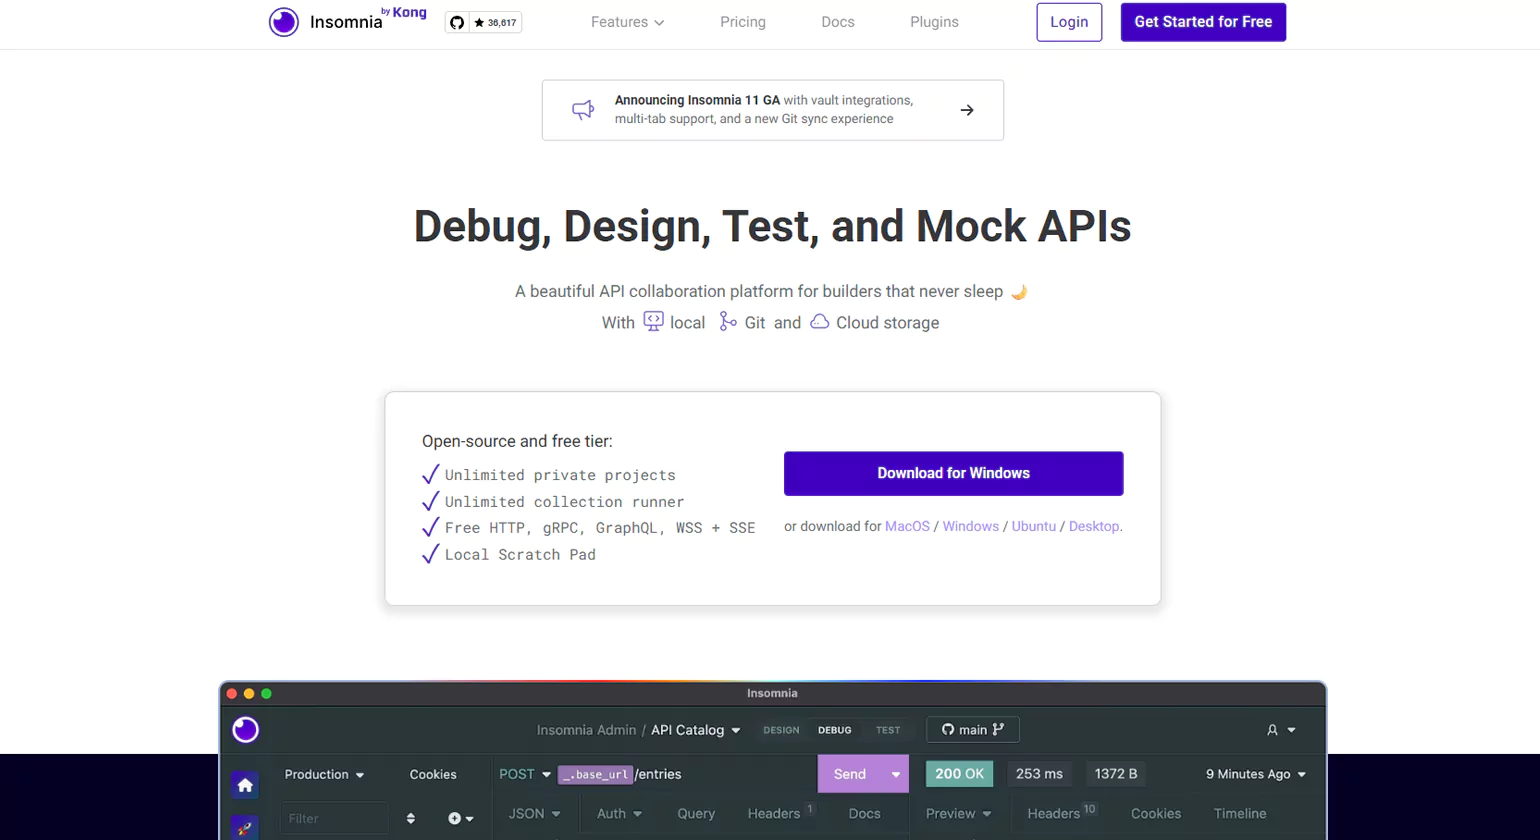Open the POST method dropdown
This screenshot has width=1540, height=840.
[525, 774]
